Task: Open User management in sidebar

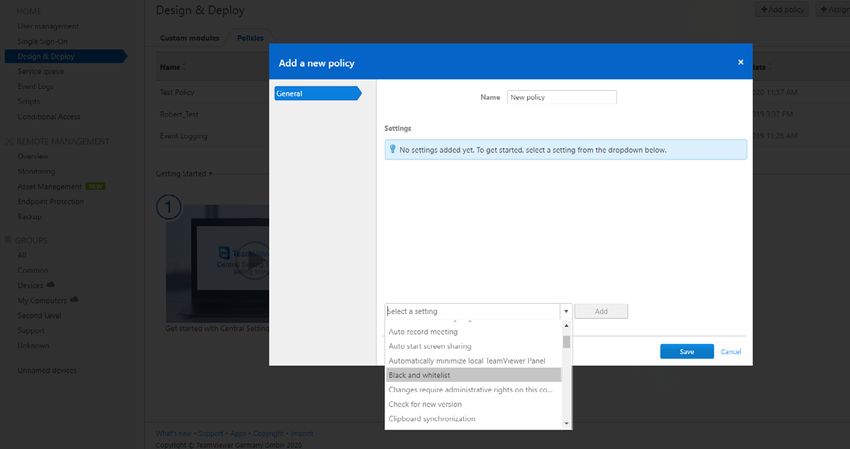Action: (48, 26)
